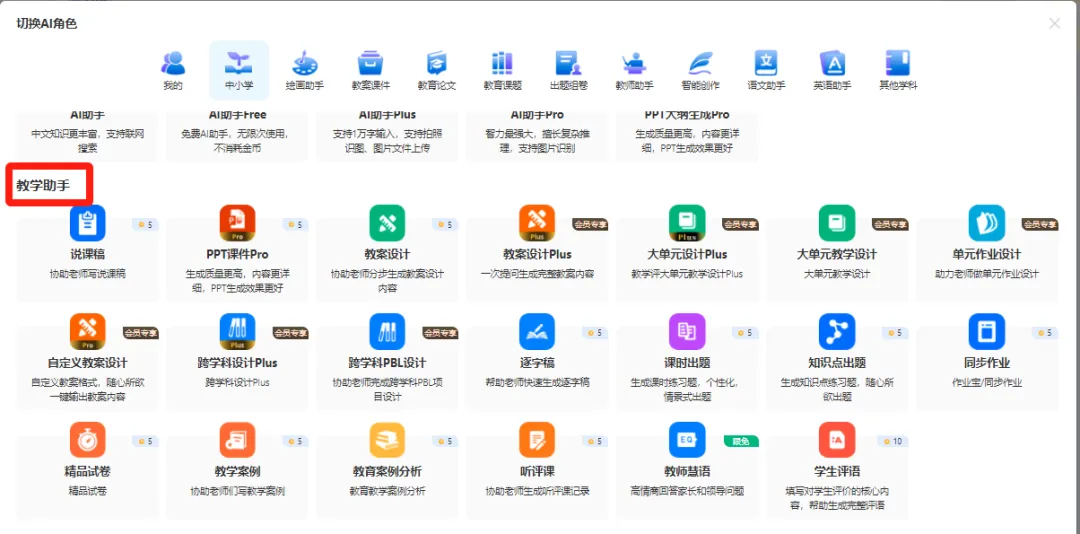Click the 精品试卷 stopwatch icon
This screenshot has width=1080, height=534.
(87, 440)
